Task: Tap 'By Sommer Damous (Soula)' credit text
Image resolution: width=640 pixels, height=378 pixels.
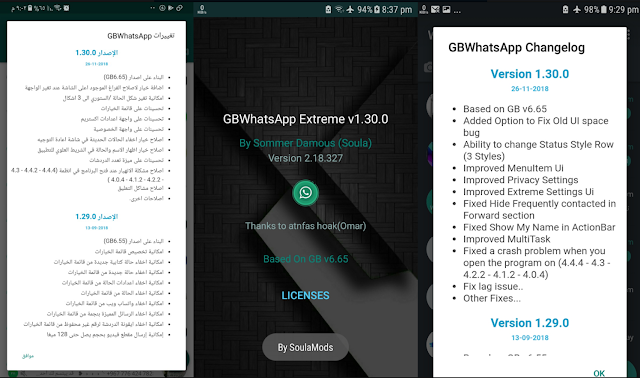Action: pyautogui.click(x=305, y=143)
